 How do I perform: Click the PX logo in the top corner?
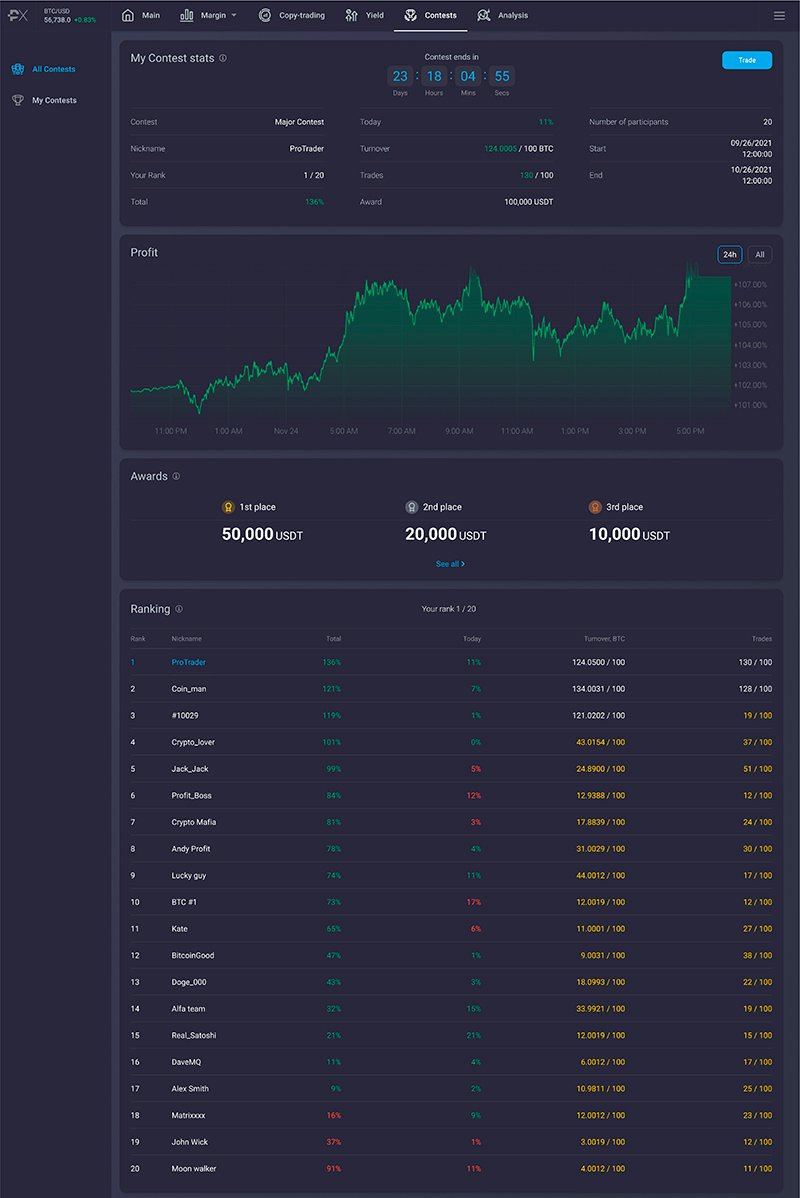[x=17, y=14]
